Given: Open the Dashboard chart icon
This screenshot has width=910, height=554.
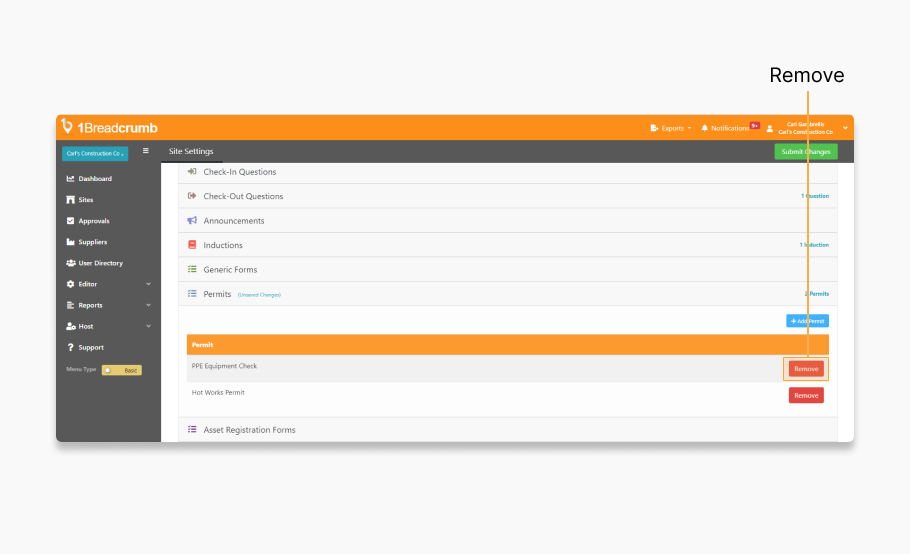Looking at the screenshot, I should (x=70, y=179).
